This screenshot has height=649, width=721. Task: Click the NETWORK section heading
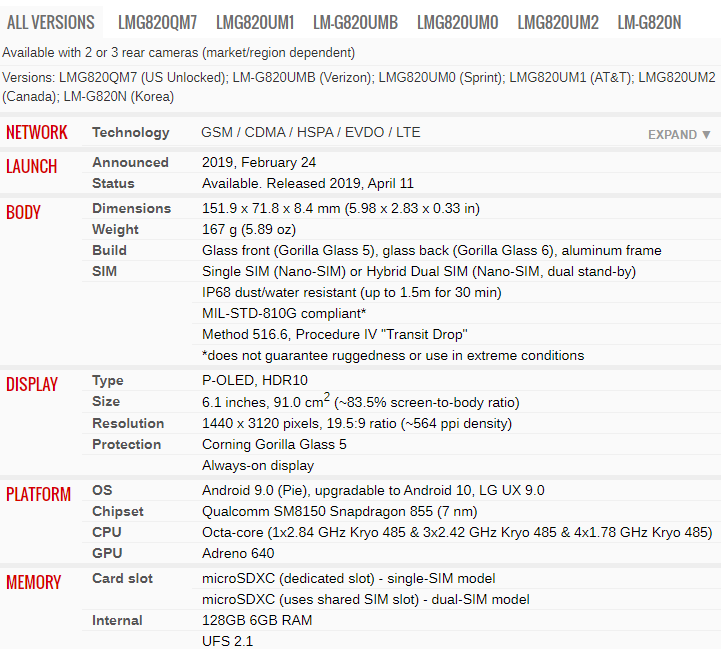(37, 132)
